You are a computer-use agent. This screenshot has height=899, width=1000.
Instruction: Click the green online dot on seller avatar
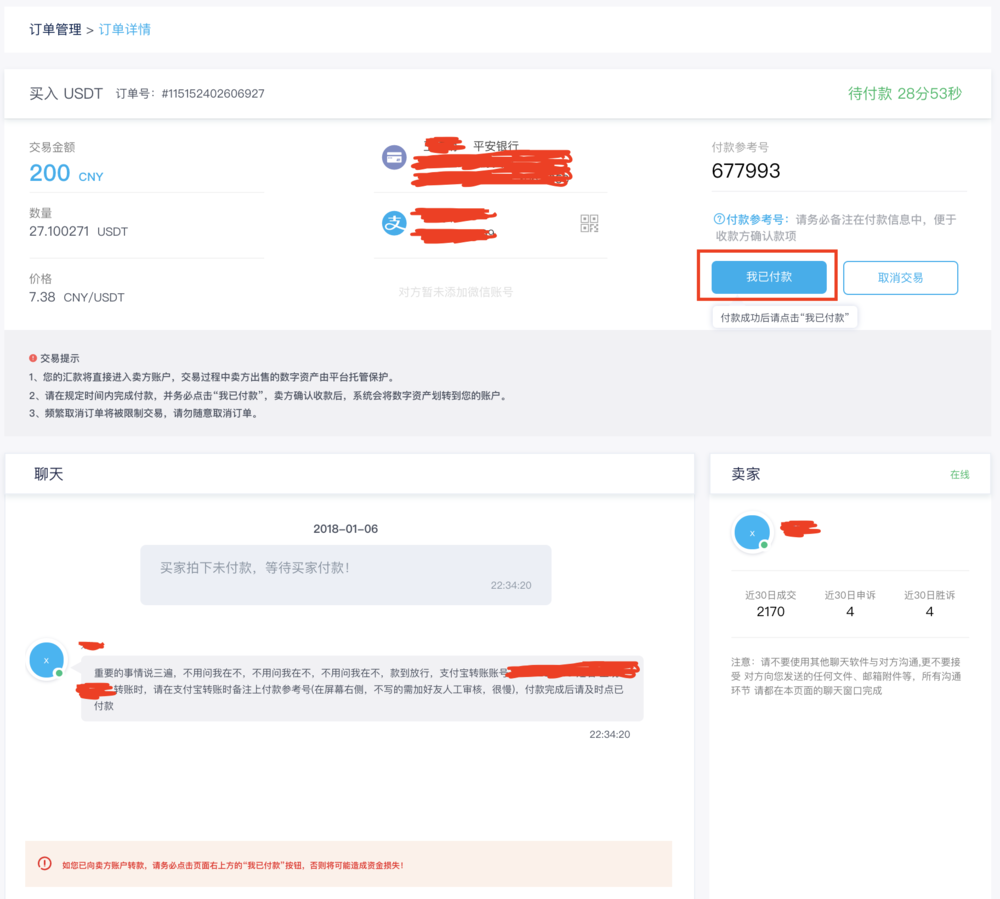tap(765, 545)
